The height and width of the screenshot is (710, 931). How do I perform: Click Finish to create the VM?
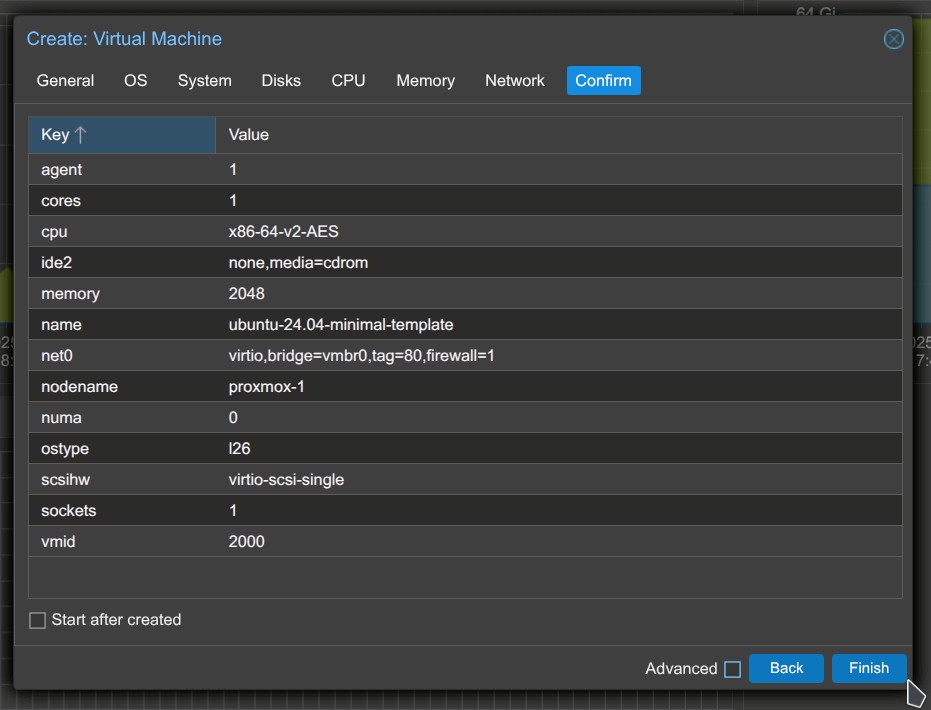(869, 668)
